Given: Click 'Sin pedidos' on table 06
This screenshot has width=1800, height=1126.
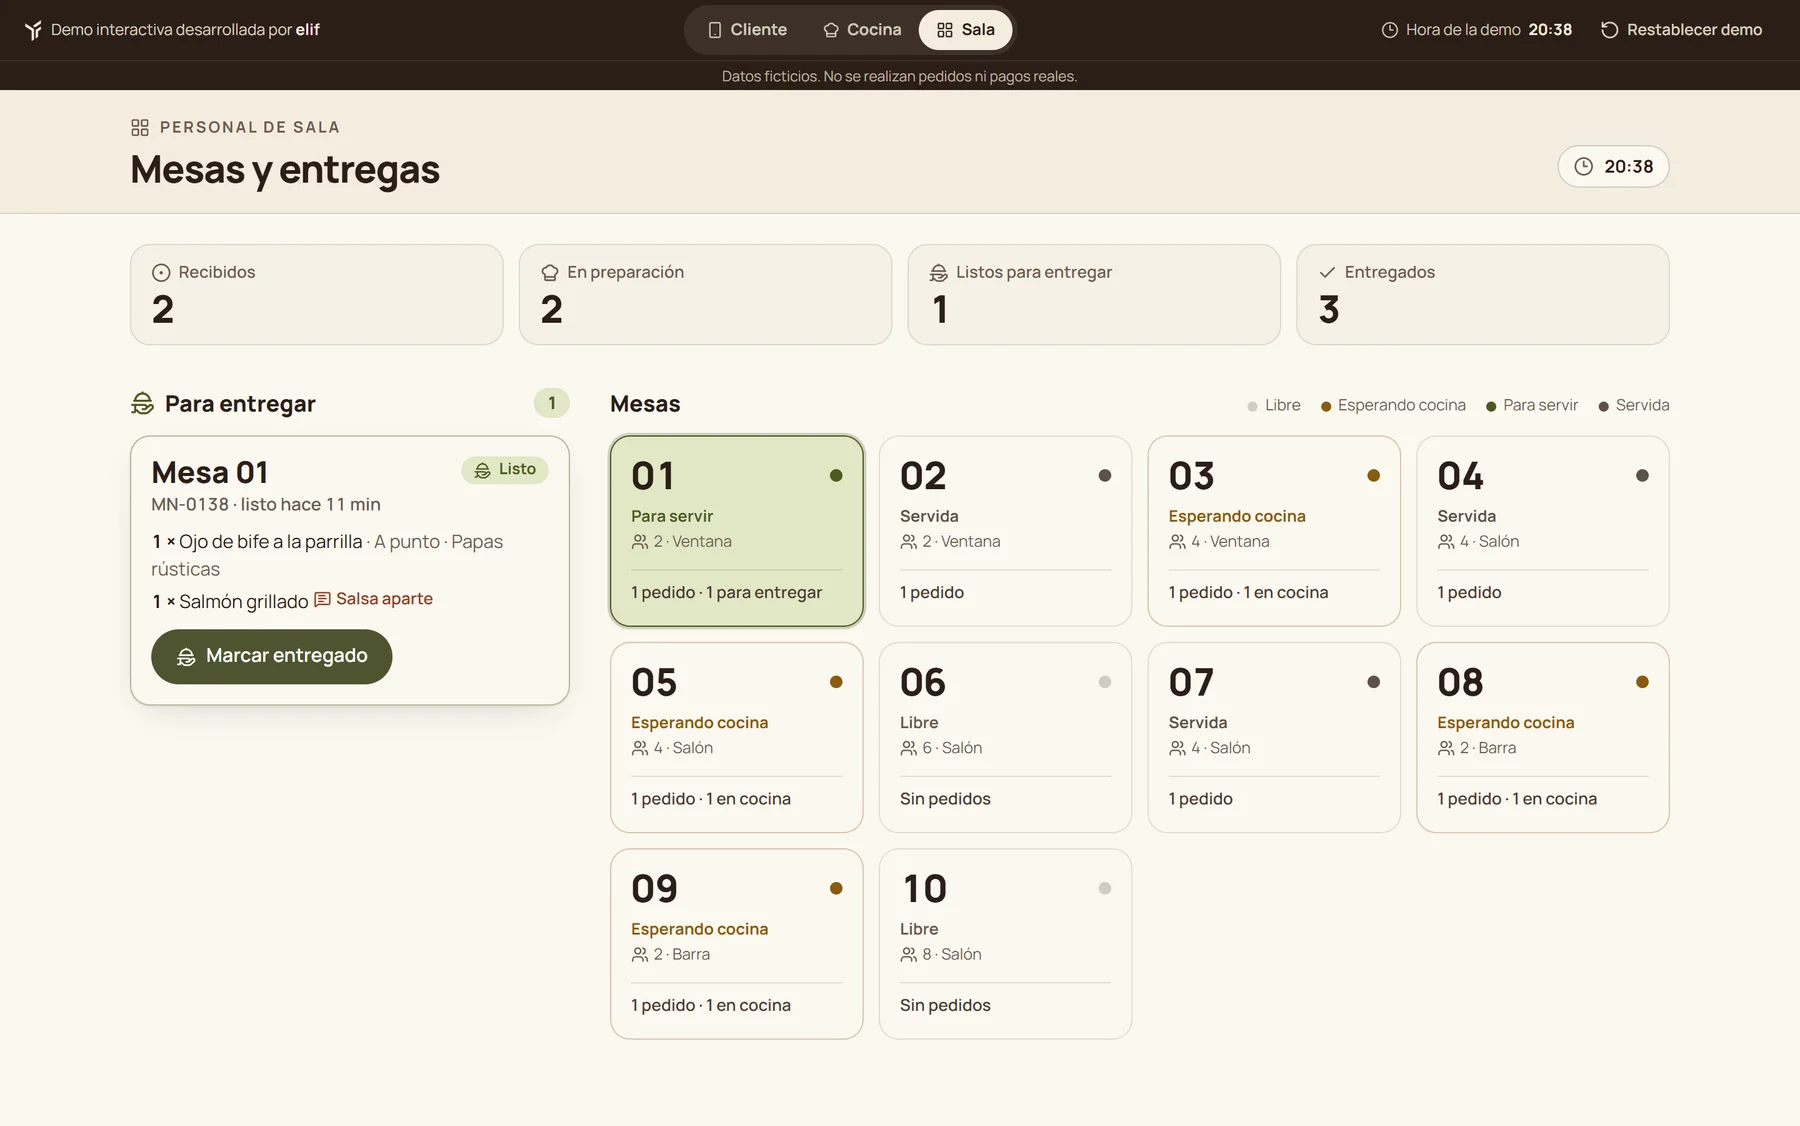Looking at the screenshot, I should pos(945,799).
